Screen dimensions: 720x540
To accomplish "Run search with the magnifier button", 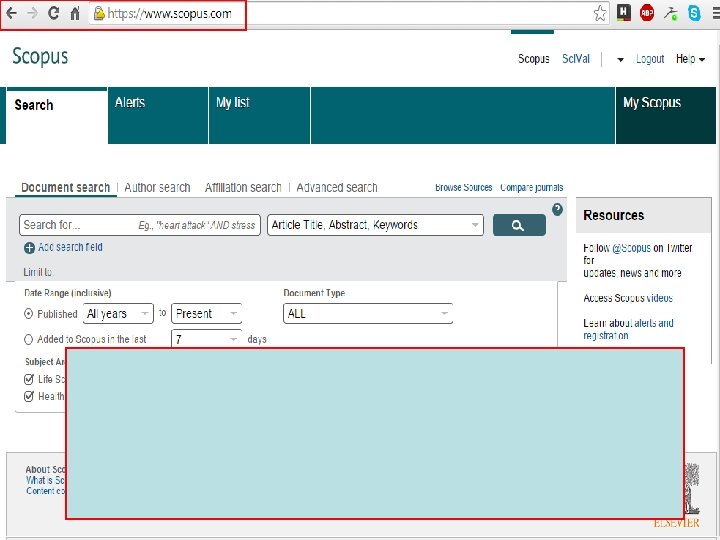I will pyautogui.click(x=519, y=225).
